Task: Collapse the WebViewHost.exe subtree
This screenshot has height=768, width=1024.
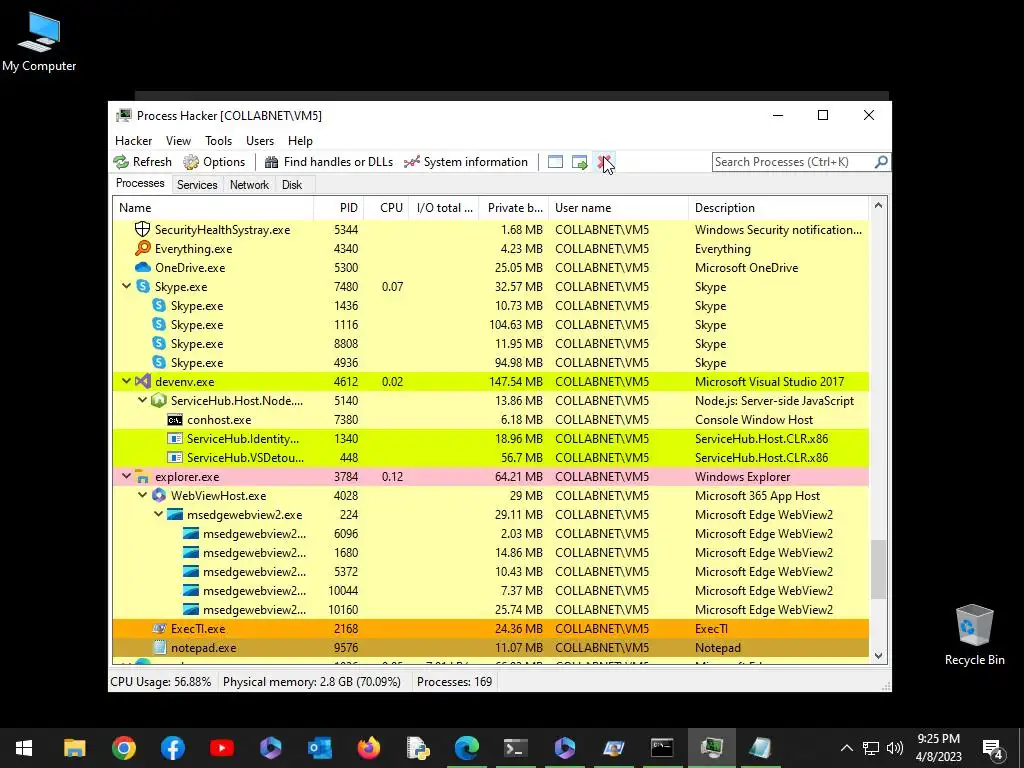Action: tap(142, 495)
